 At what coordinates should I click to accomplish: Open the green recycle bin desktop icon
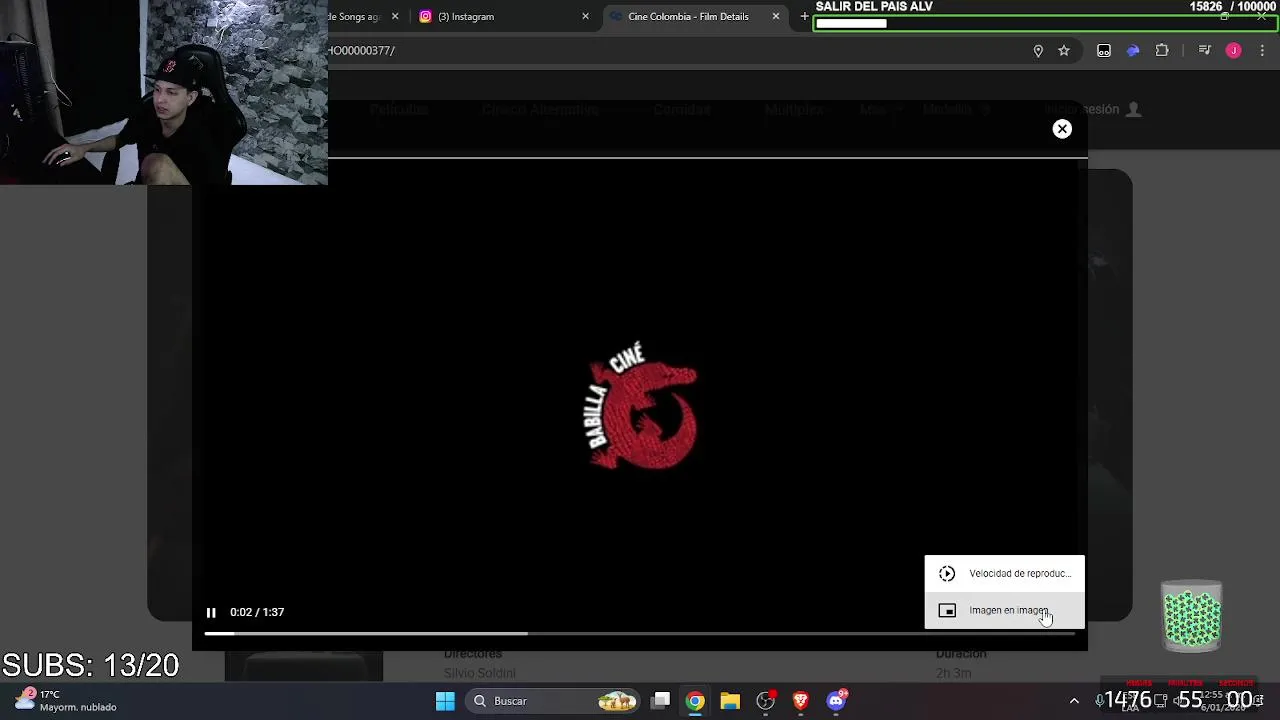[x=1192, y=614]
